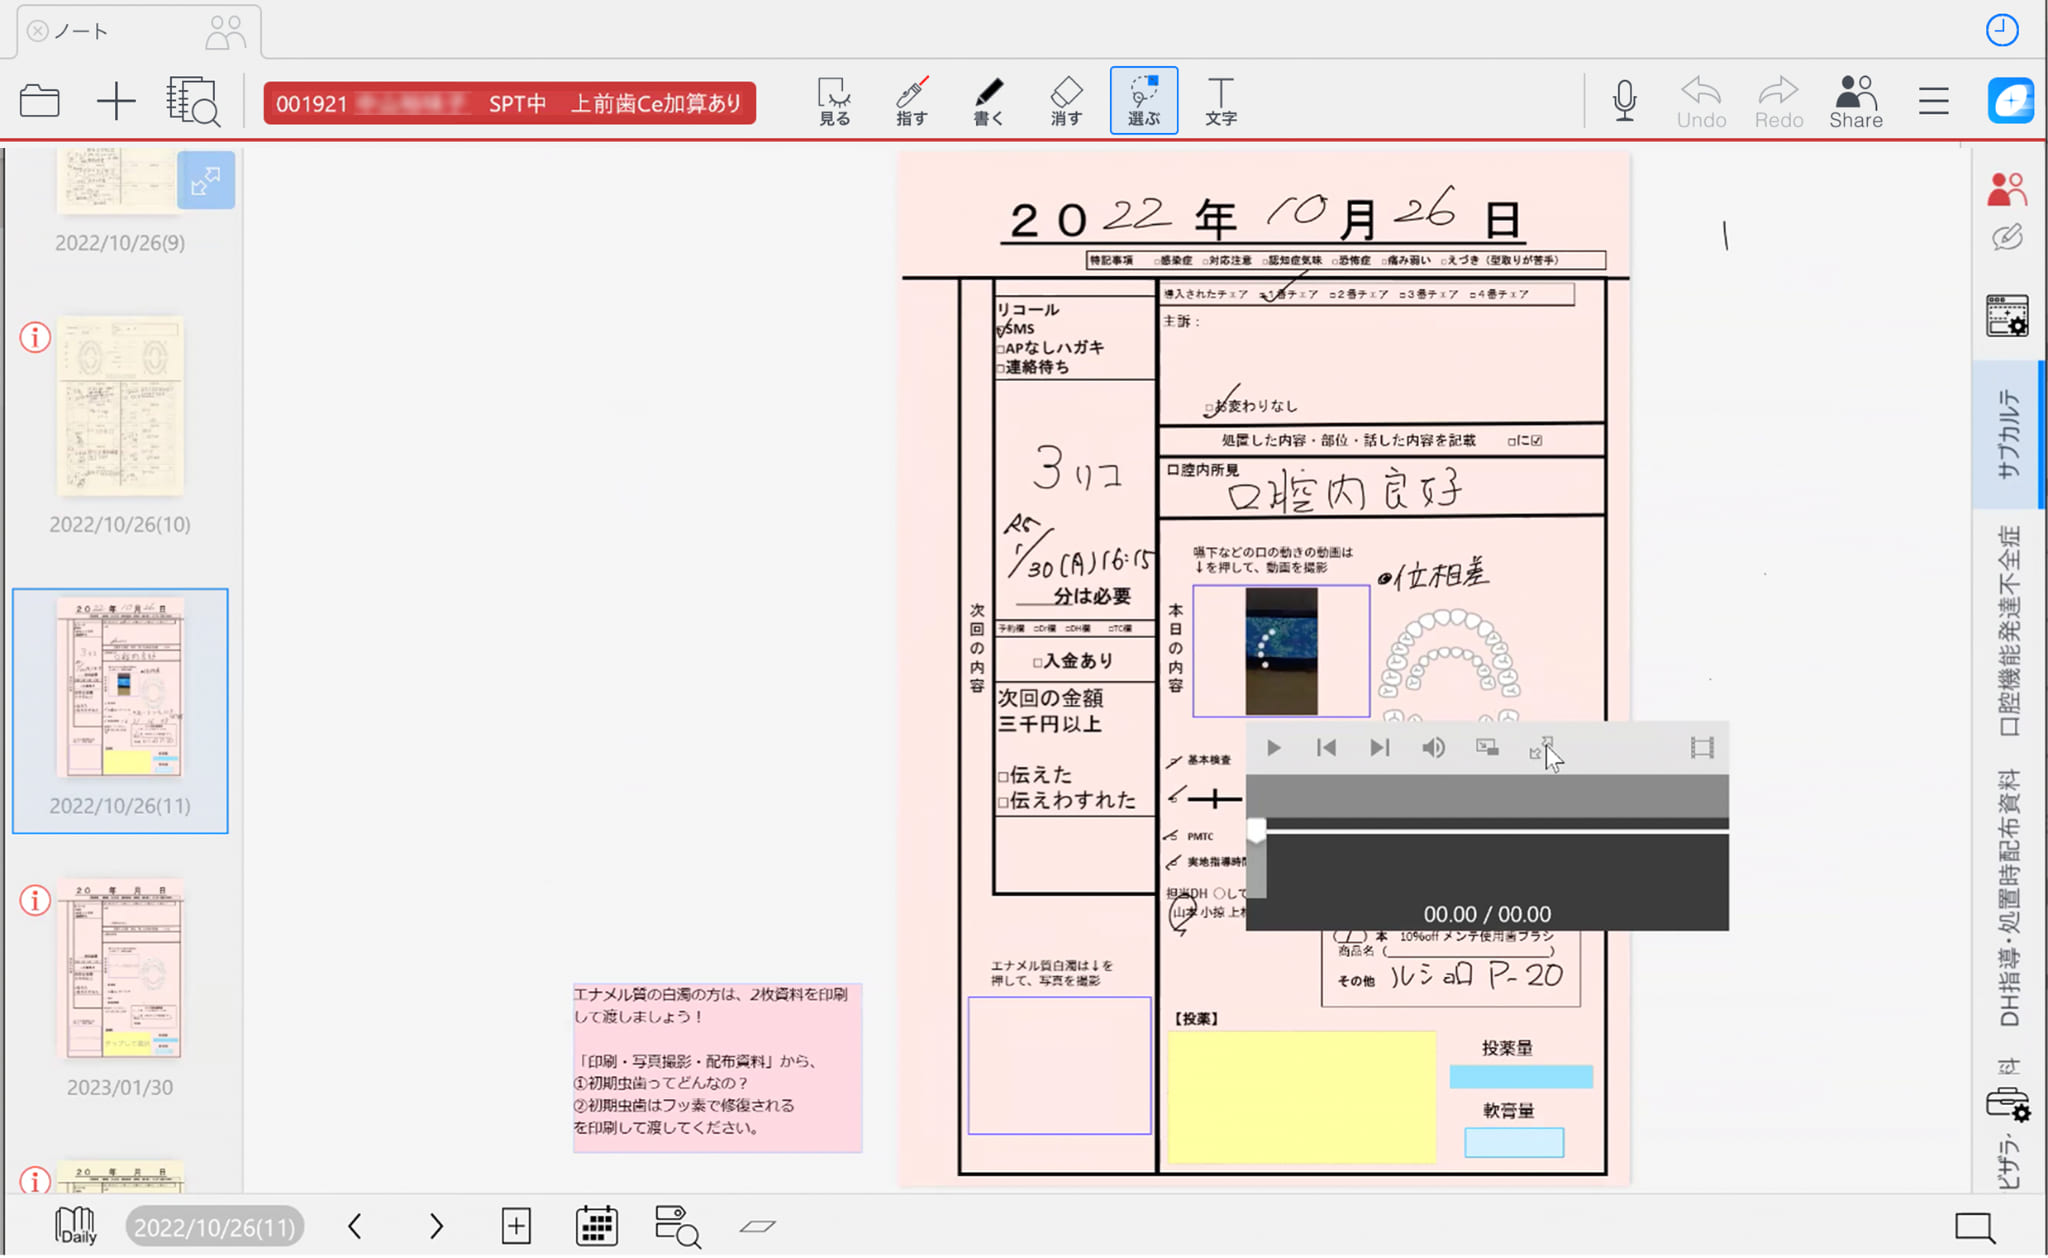Undo the last action

[x=1701, y=102]
